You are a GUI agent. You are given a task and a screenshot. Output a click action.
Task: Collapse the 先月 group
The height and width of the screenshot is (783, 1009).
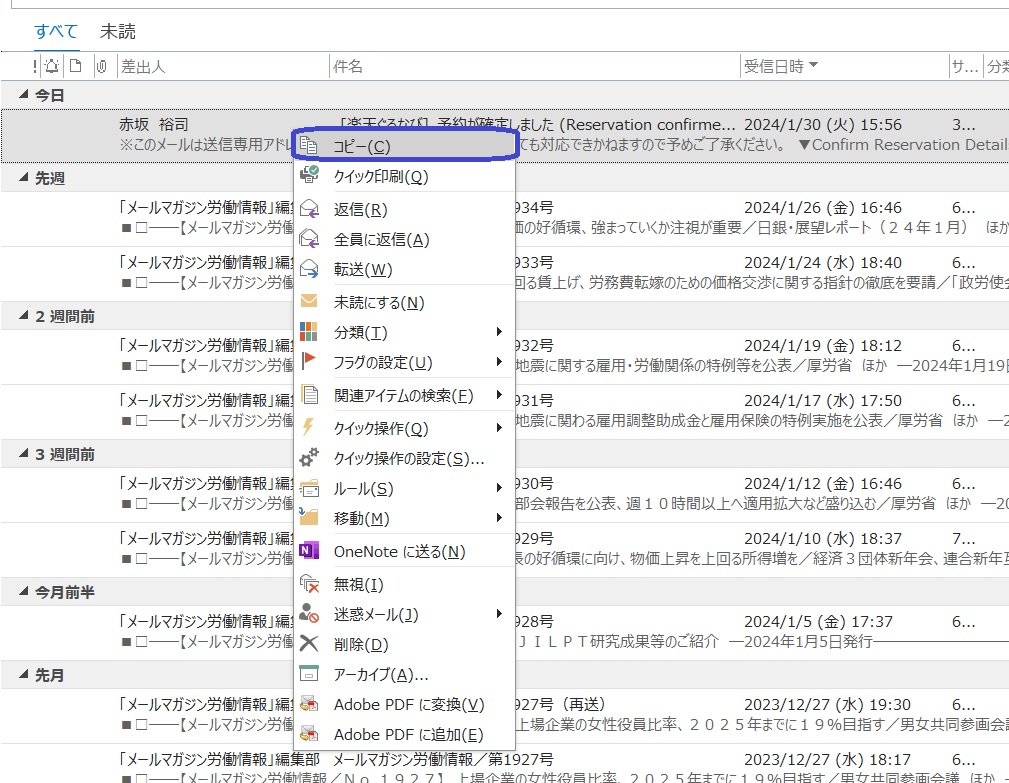[x=23, y=675]
